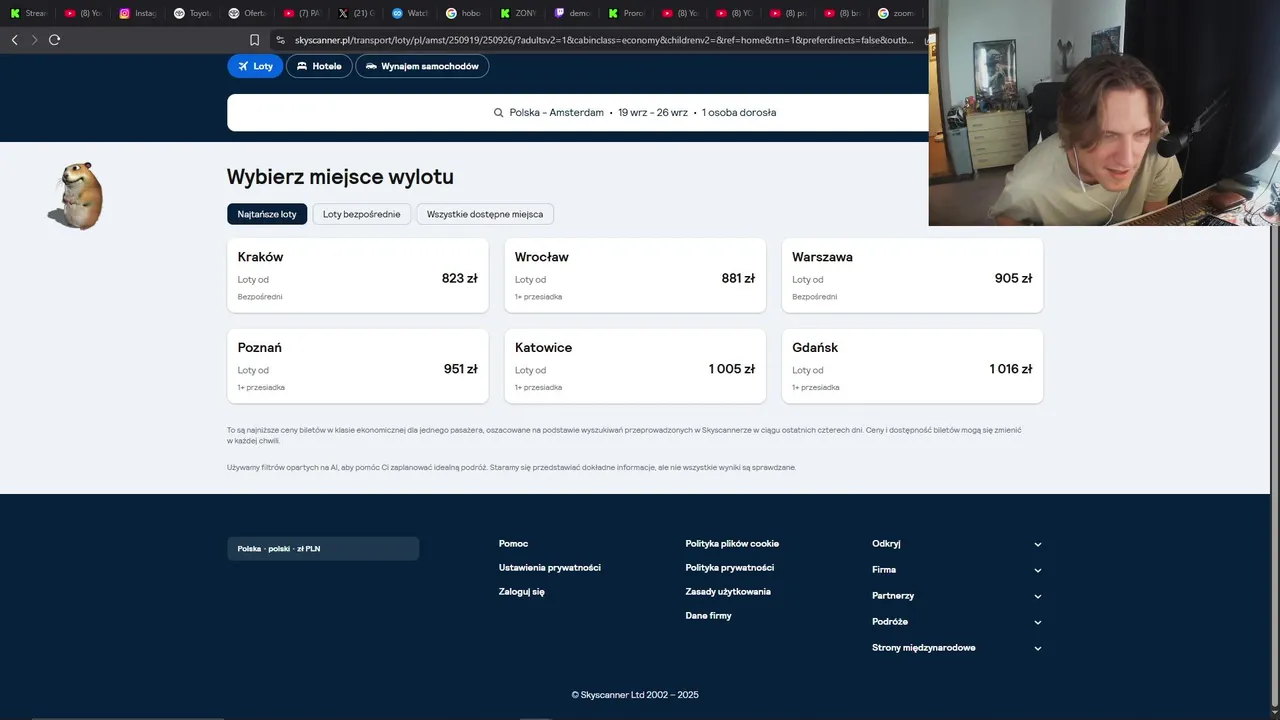Expand the Odkryj footer section
This screenshot has height=720, width=1280.
coord(957,544)
